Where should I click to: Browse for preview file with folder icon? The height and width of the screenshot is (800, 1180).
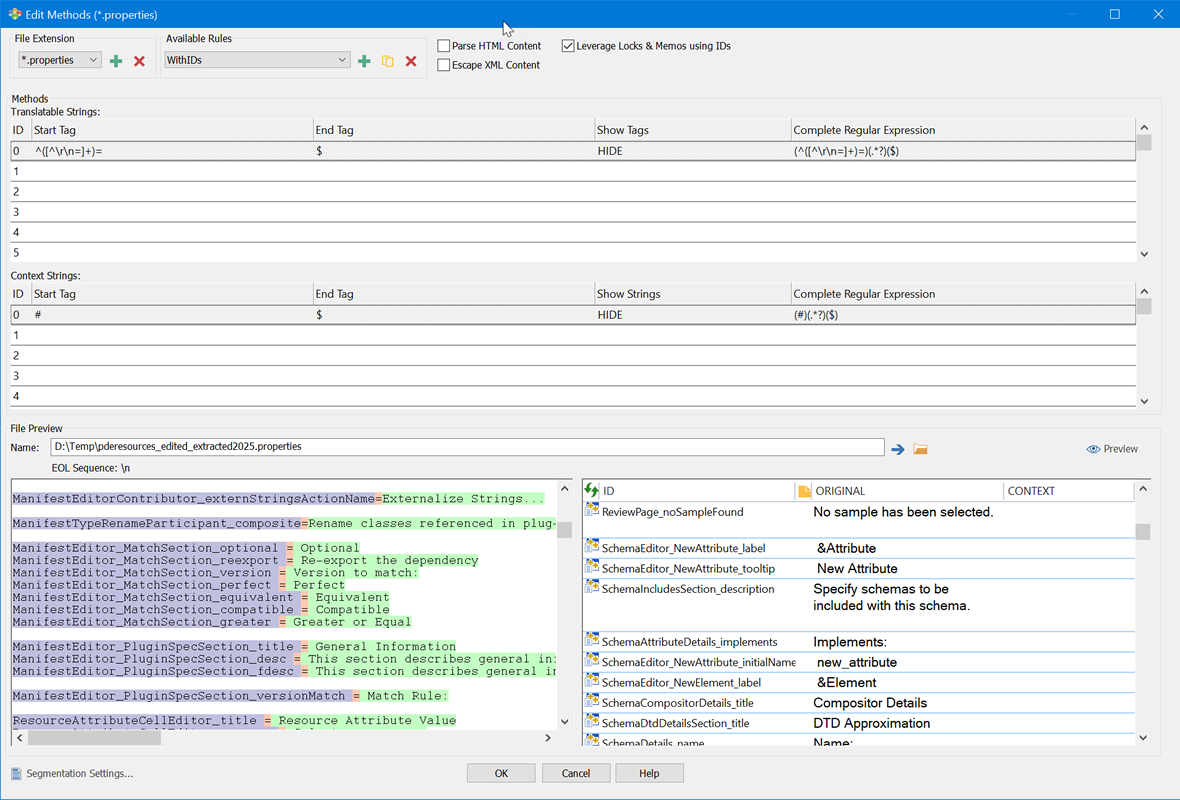pyautogui.click(x=920, y=449)
